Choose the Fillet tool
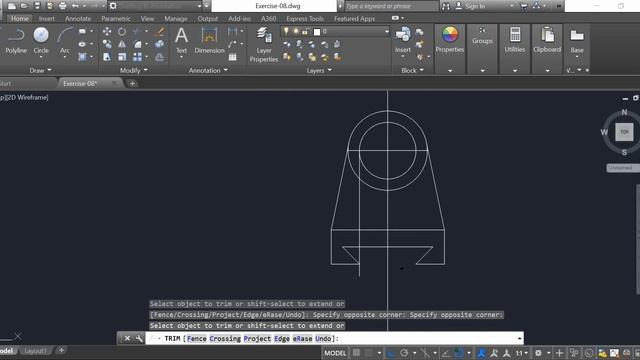This screenshot has height=360, width=640. 138,44
